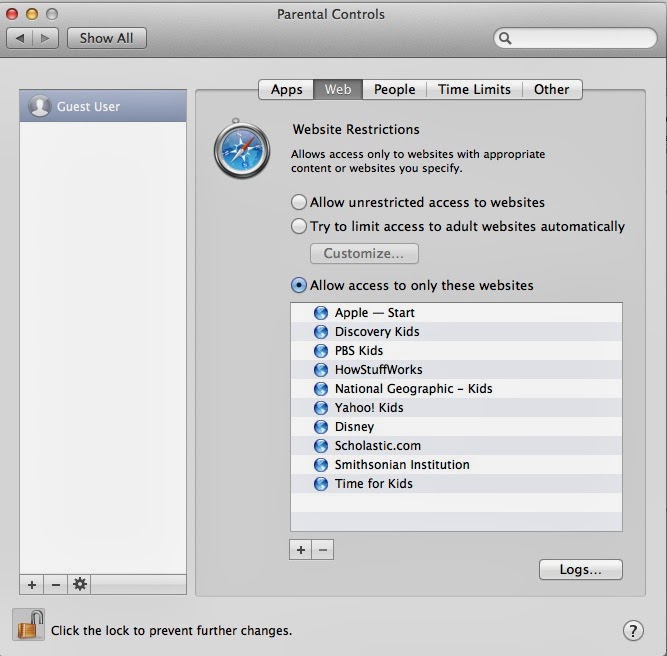
Task: Remove a user with the sidebar minus button
Action: tap(55, 585)
